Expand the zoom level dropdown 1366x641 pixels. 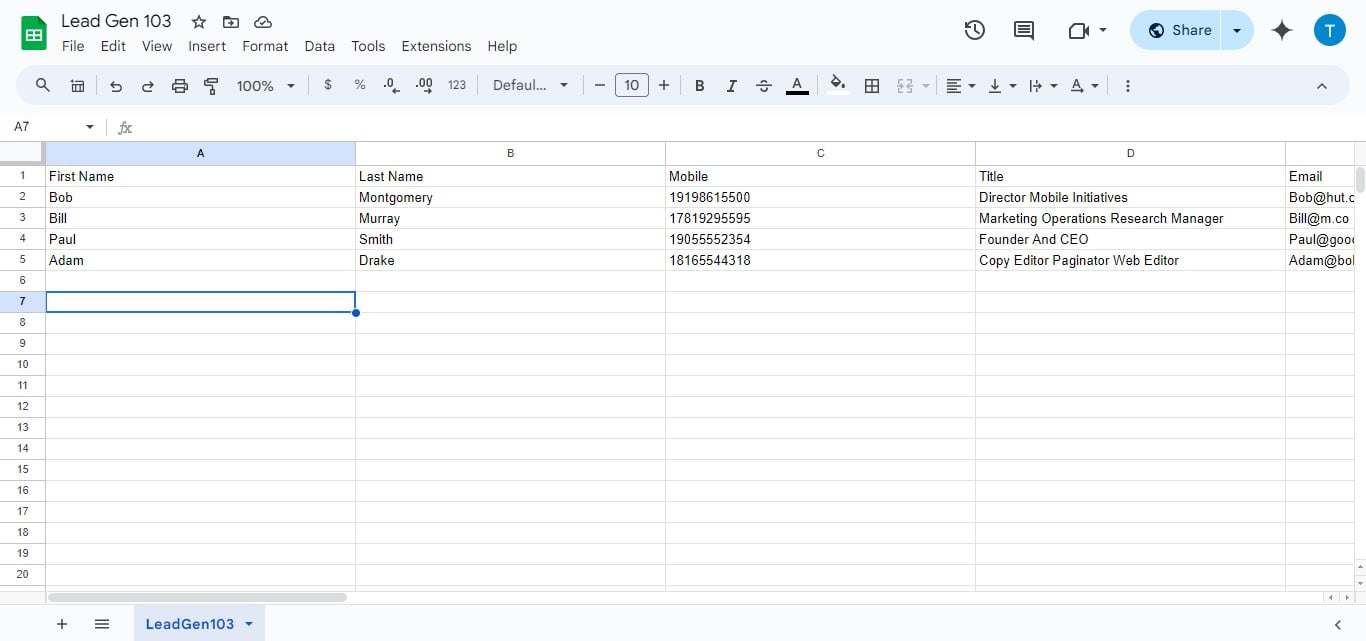click(x=266, y=86)
